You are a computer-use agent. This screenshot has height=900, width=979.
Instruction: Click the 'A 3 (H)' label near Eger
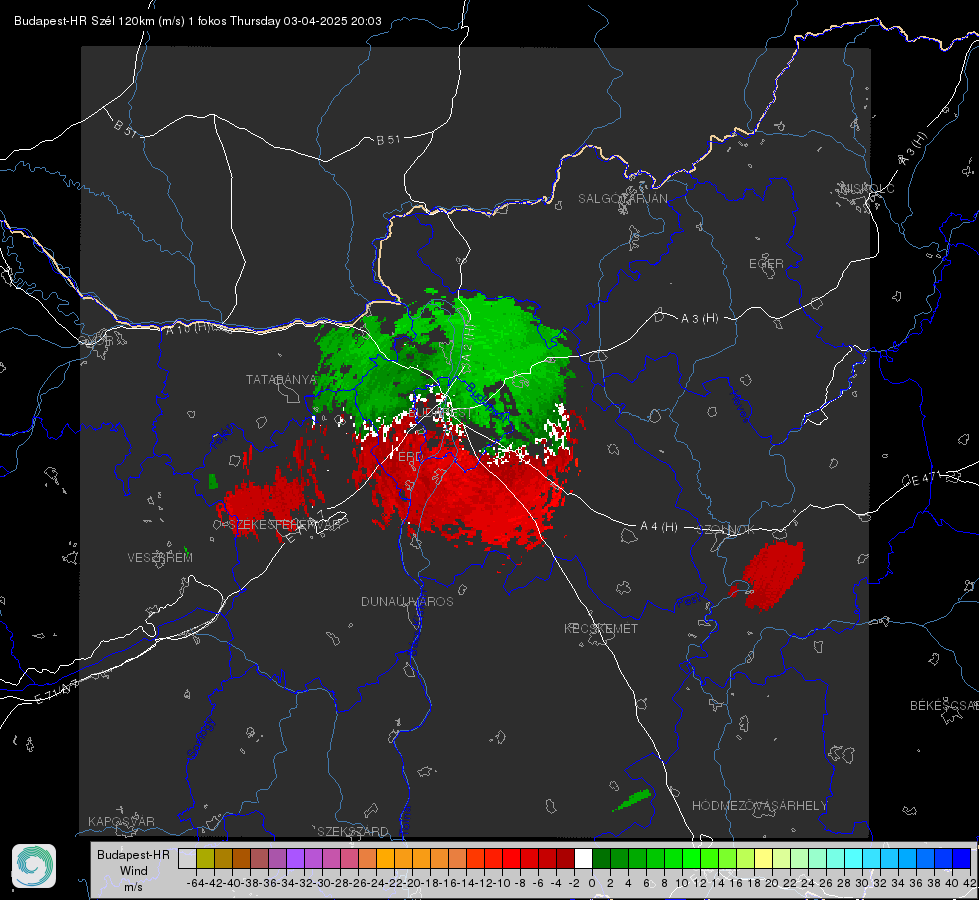coord(699,319)
